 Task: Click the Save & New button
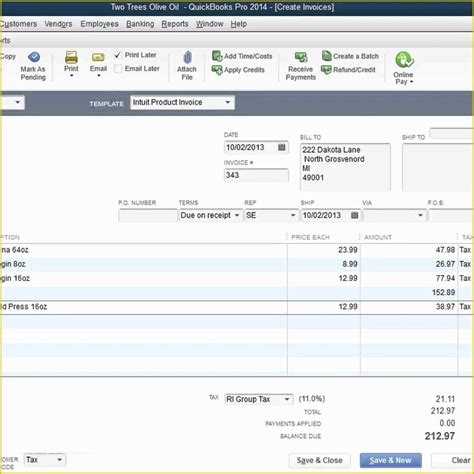(x=391, y=460)
